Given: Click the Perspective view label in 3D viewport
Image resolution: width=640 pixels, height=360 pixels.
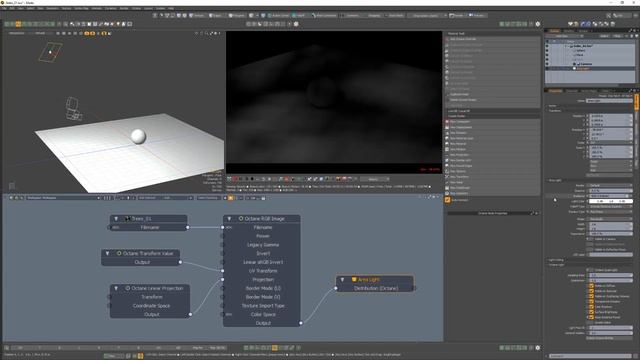Looking at the screenshot, I should (x=16, y=33).
